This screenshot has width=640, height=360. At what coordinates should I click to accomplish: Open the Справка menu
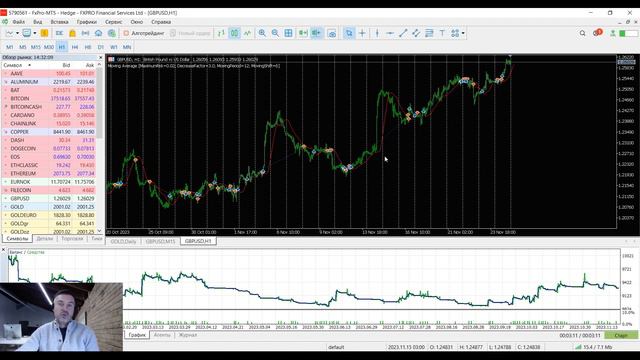(161, 22)
